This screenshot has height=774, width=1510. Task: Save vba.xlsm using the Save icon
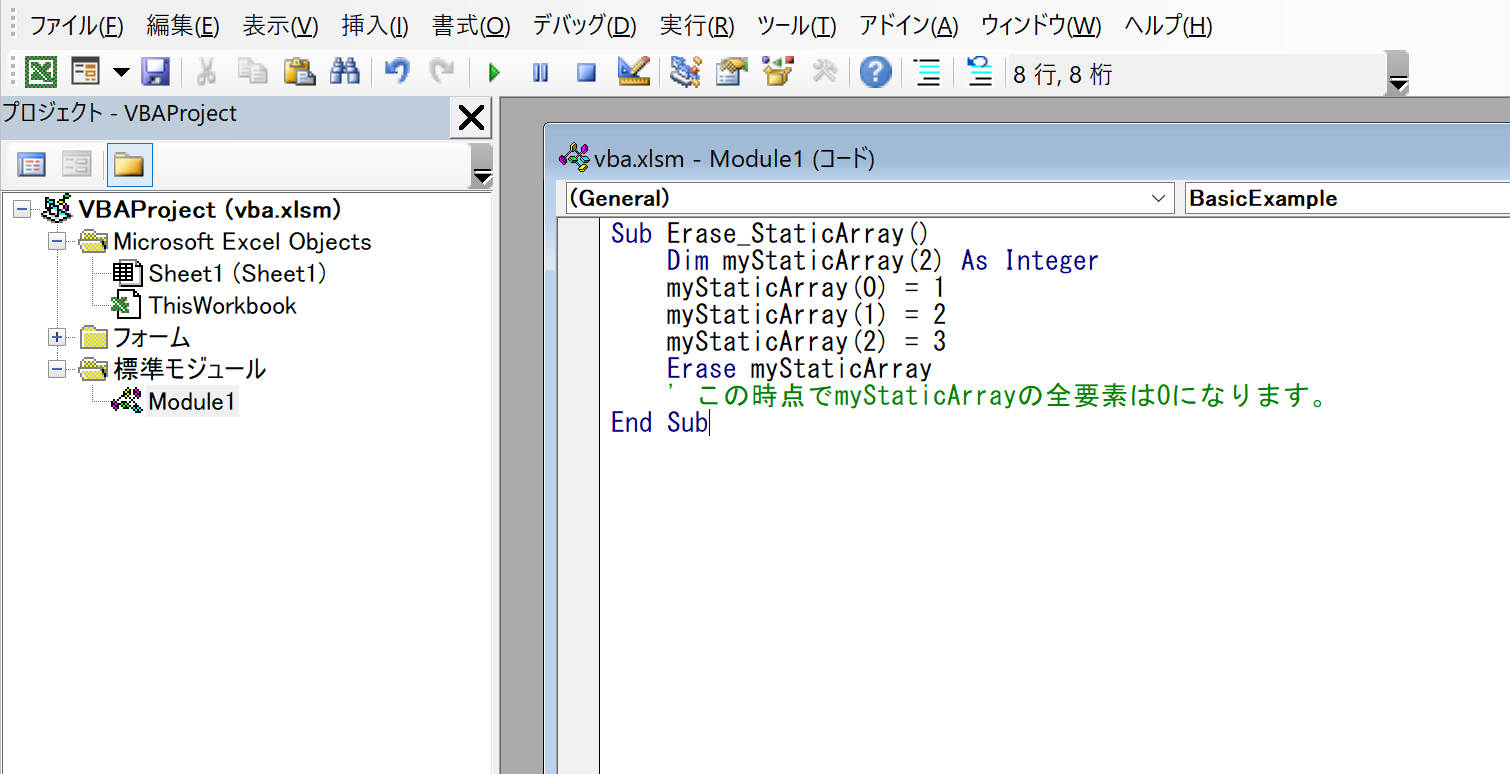156,71
